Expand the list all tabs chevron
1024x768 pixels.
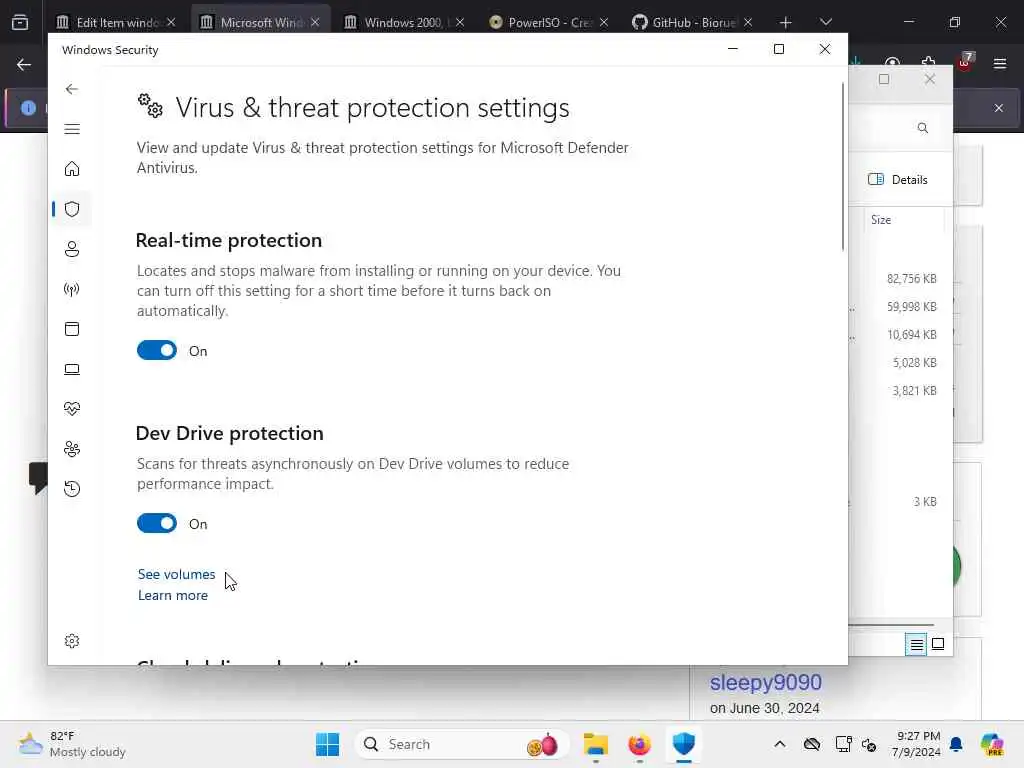(x=825, y=22)
